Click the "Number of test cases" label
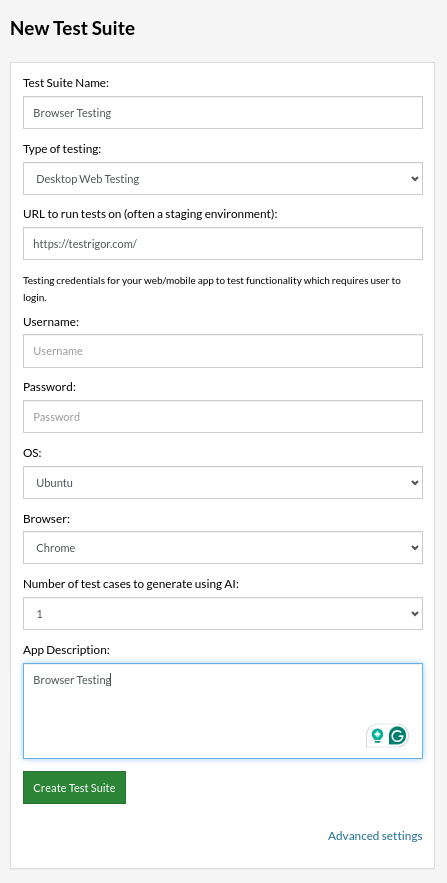 [x=131, y=585]
